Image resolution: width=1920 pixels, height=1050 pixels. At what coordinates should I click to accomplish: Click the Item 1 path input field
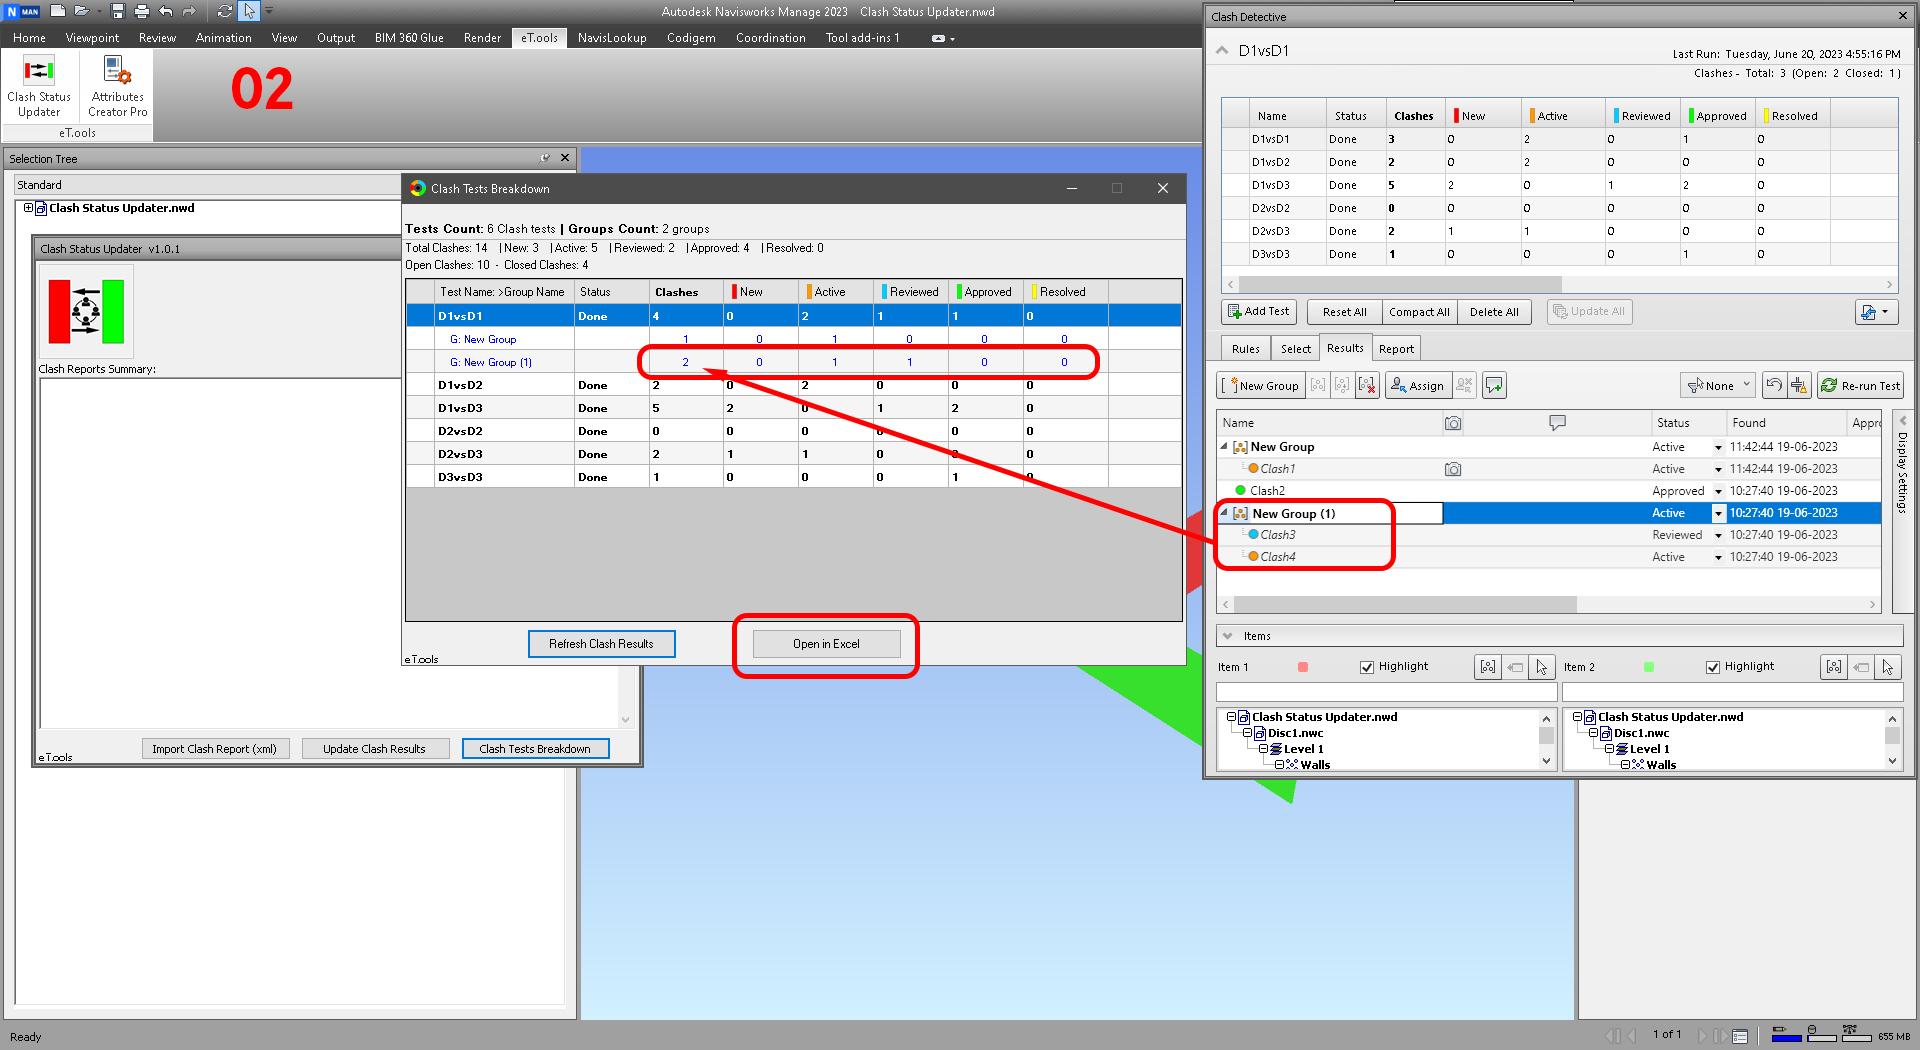[1386, 692]
